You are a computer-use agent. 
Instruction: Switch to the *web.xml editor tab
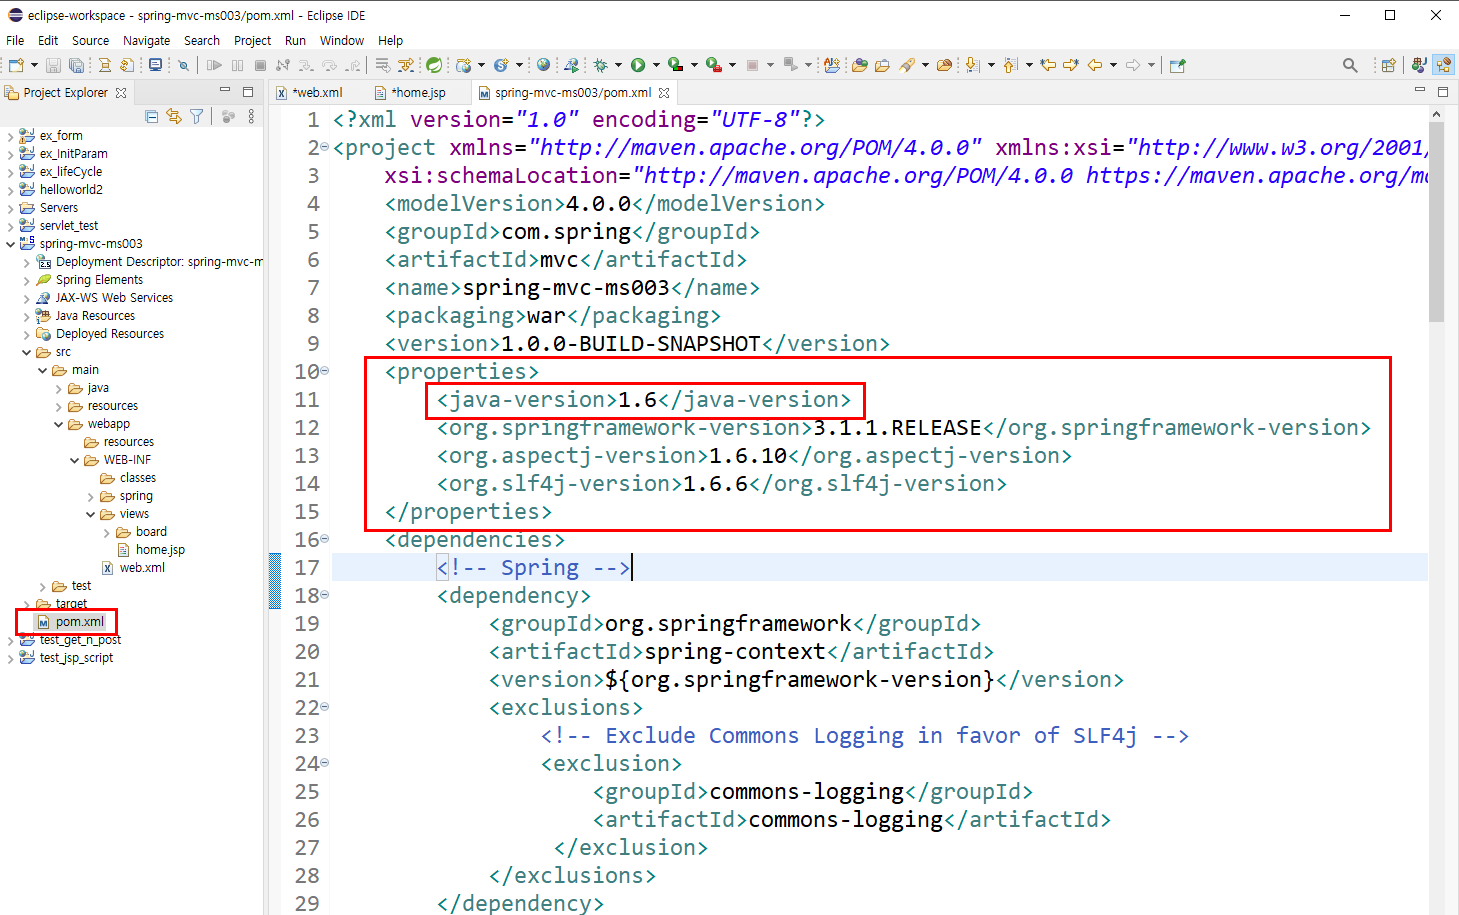tap(318, 92)
